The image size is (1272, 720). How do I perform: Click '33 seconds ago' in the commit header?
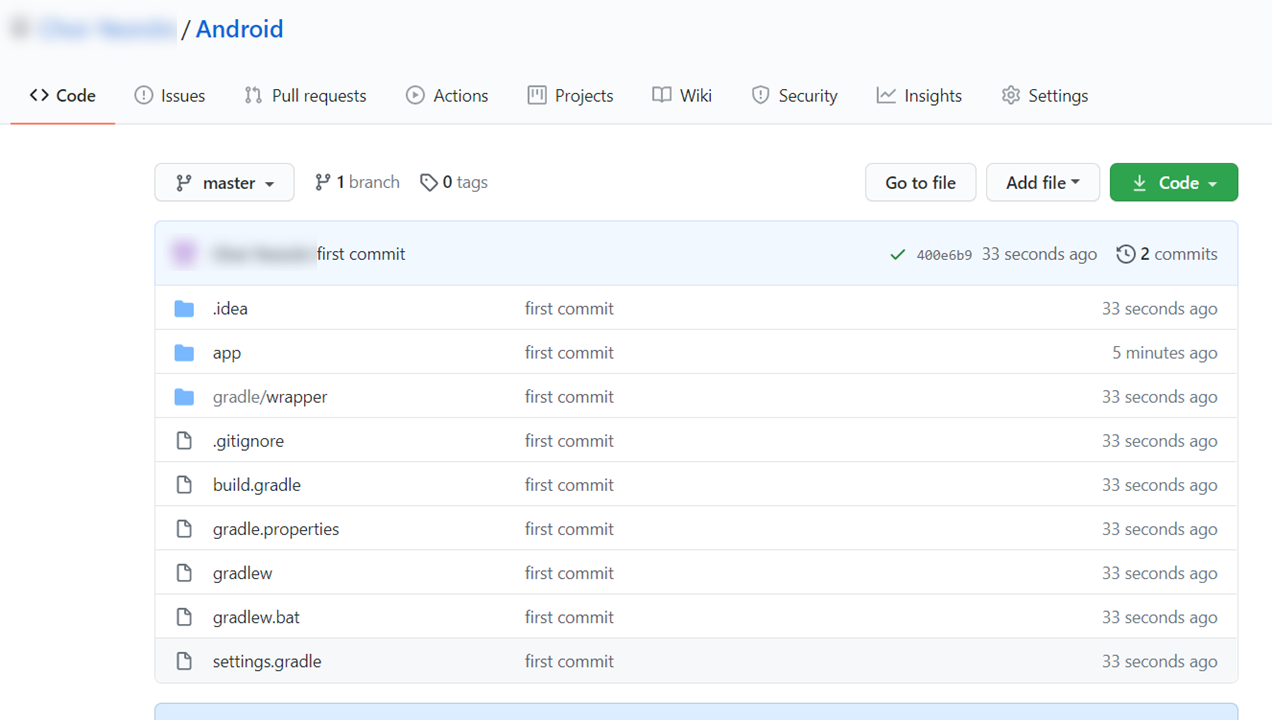(1039, 254)
